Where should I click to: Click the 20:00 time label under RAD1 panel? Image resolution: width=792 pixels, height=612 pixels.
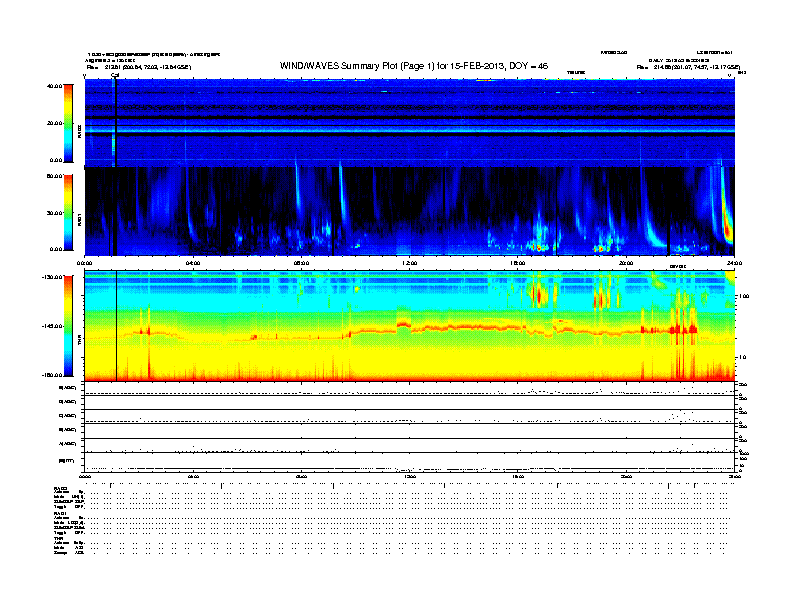(x=626, y=263)
